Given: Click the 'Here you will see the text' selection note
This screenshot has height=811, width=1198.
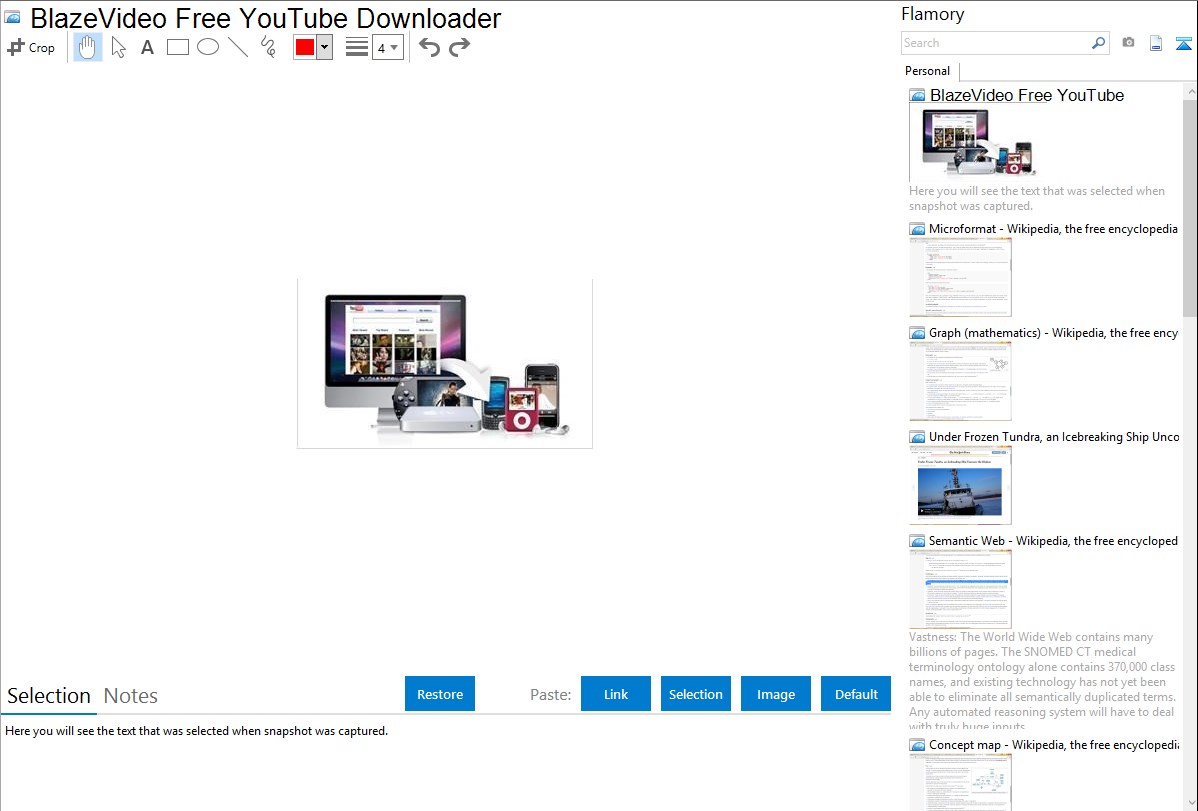Looking at the screenshot, I should pos(196,731).
